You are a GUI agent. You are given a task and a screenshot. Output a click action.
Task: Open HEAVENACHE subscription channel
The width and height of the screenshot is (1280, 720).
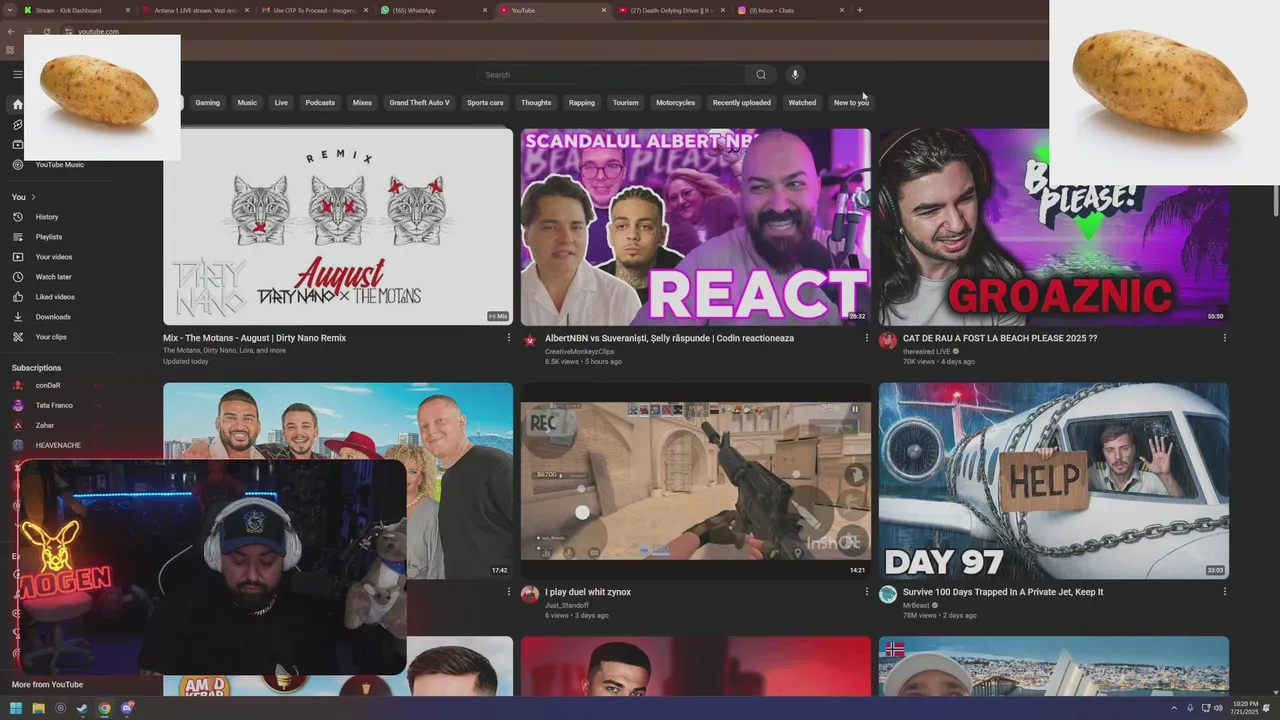(58, 446)
